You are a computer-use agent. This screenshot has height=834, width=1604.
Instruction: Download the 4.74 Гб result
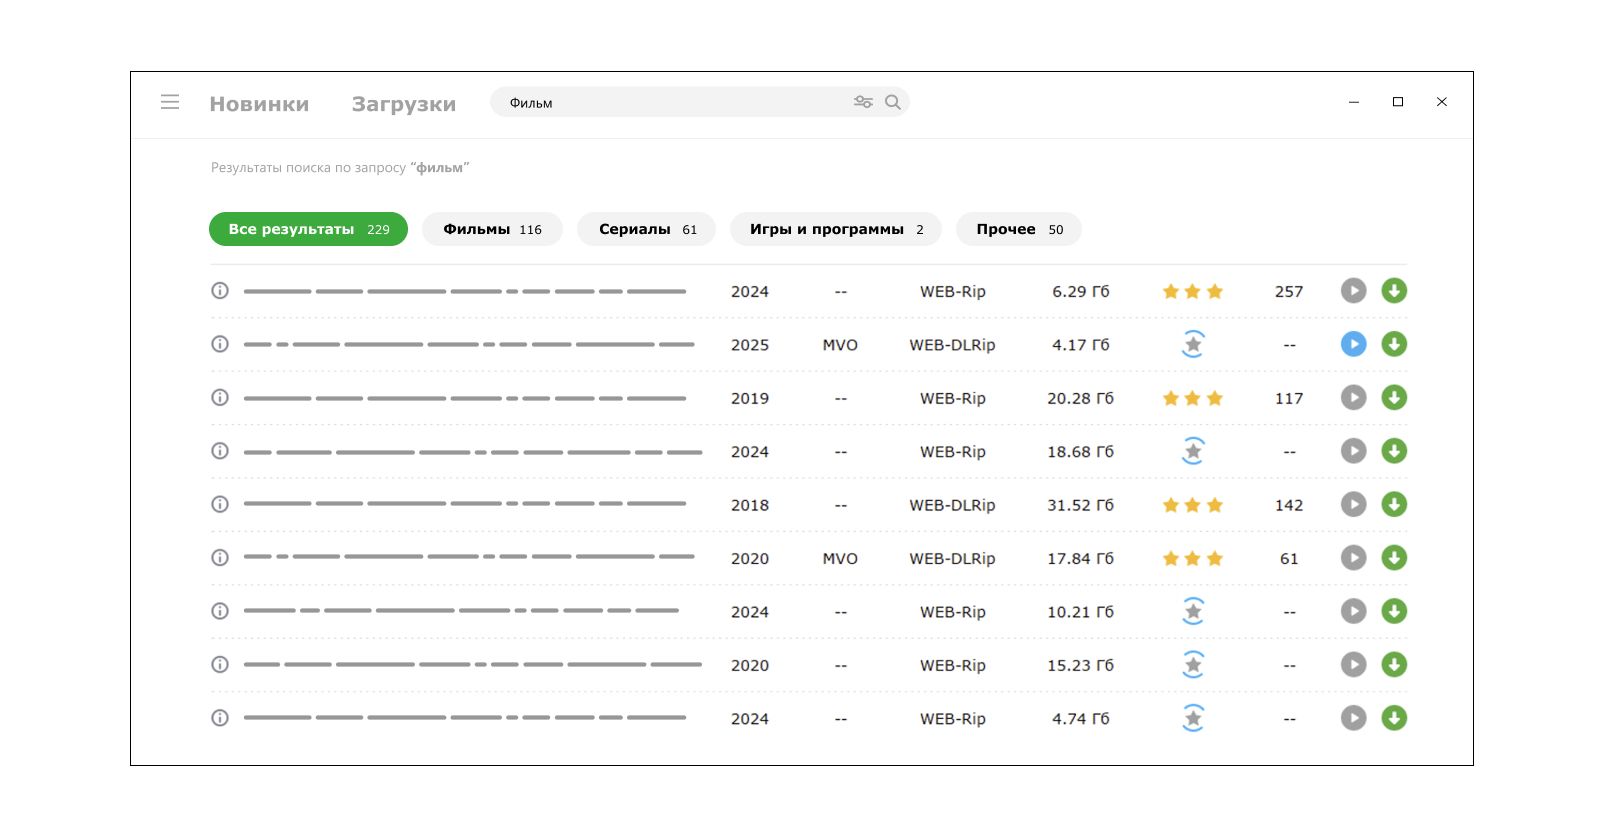(1394, 718)
